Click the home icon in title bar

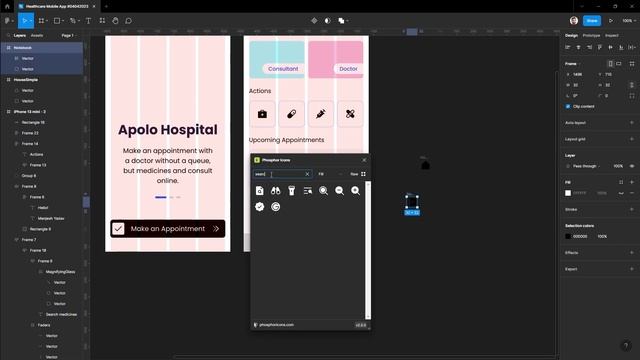point(7,7)
